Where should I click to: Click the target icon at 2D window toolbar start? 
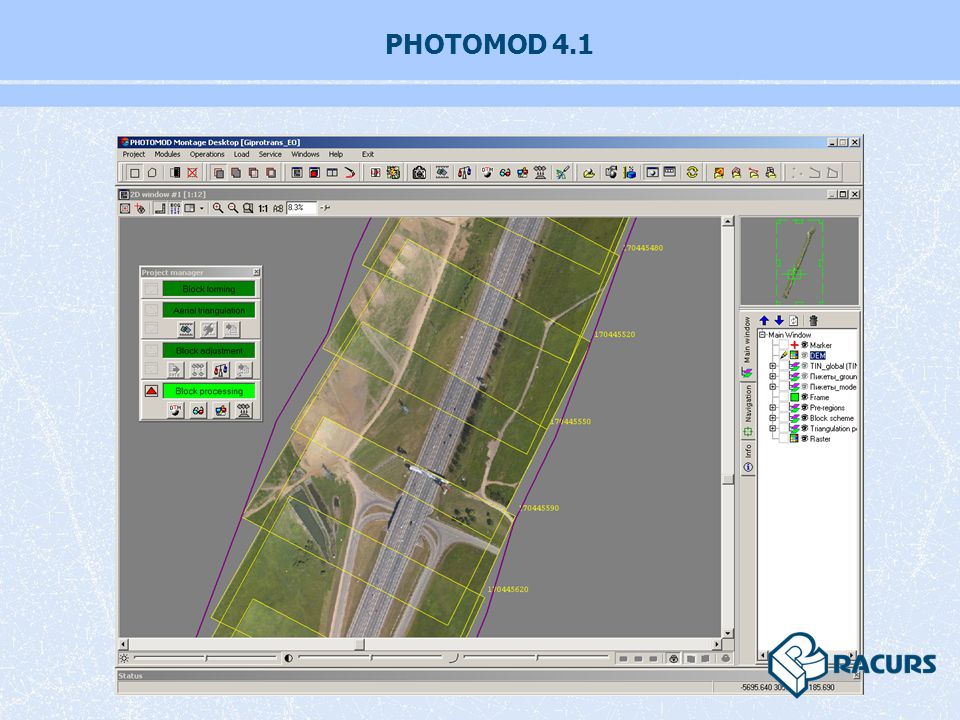(x=125, y=208)
